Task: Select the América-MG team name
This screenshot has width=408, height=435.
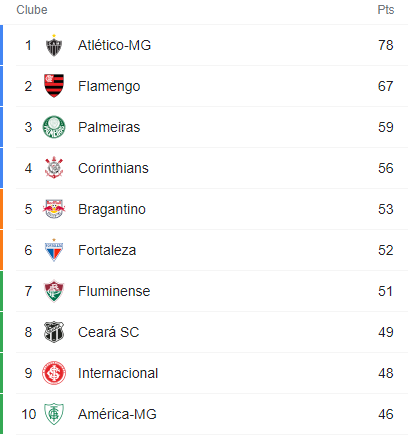Action: click(117, 414)
